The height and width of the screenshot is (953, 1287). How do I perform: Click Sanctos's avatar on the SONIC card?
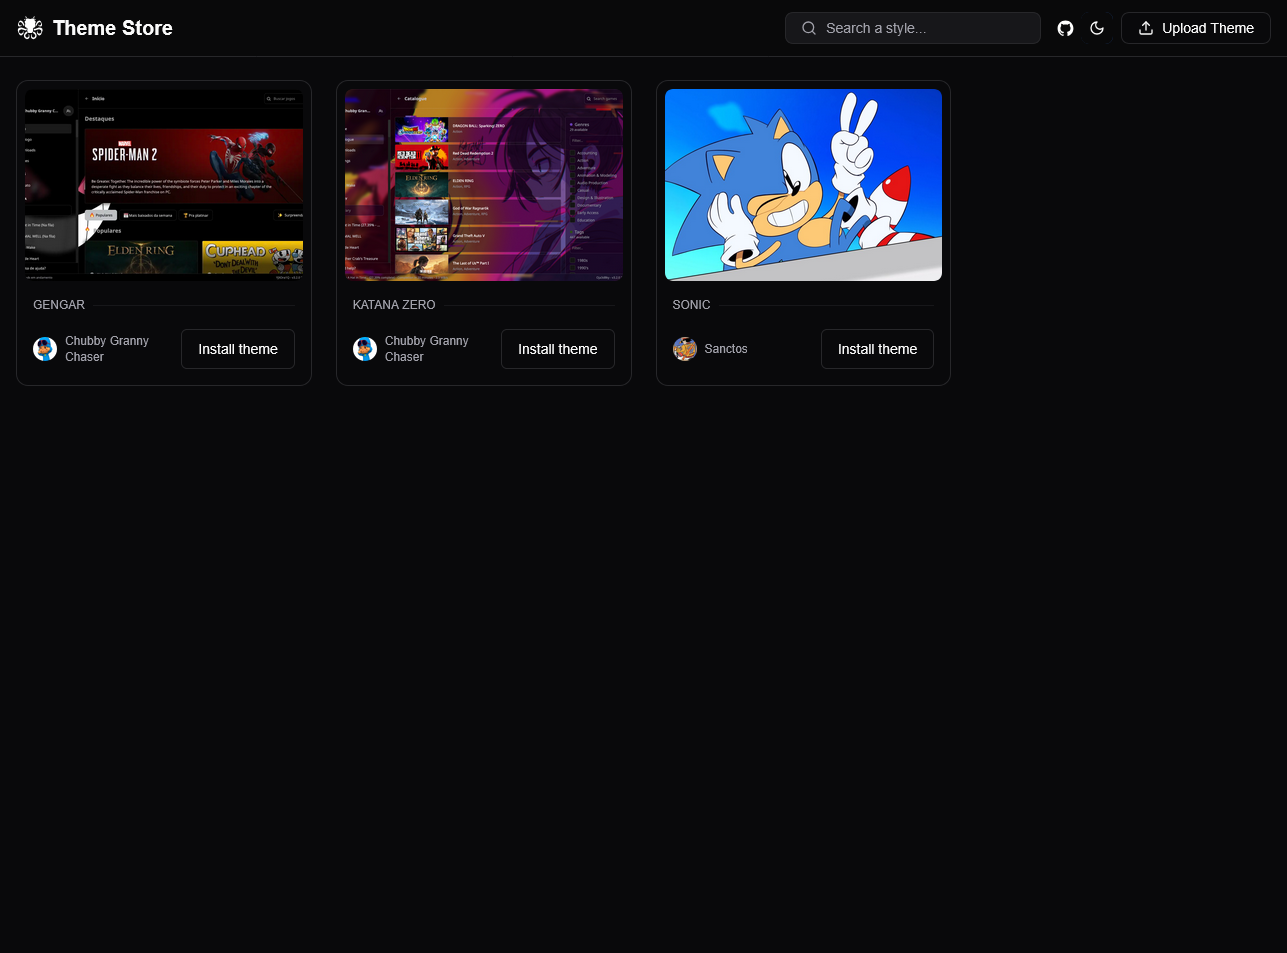684,349
